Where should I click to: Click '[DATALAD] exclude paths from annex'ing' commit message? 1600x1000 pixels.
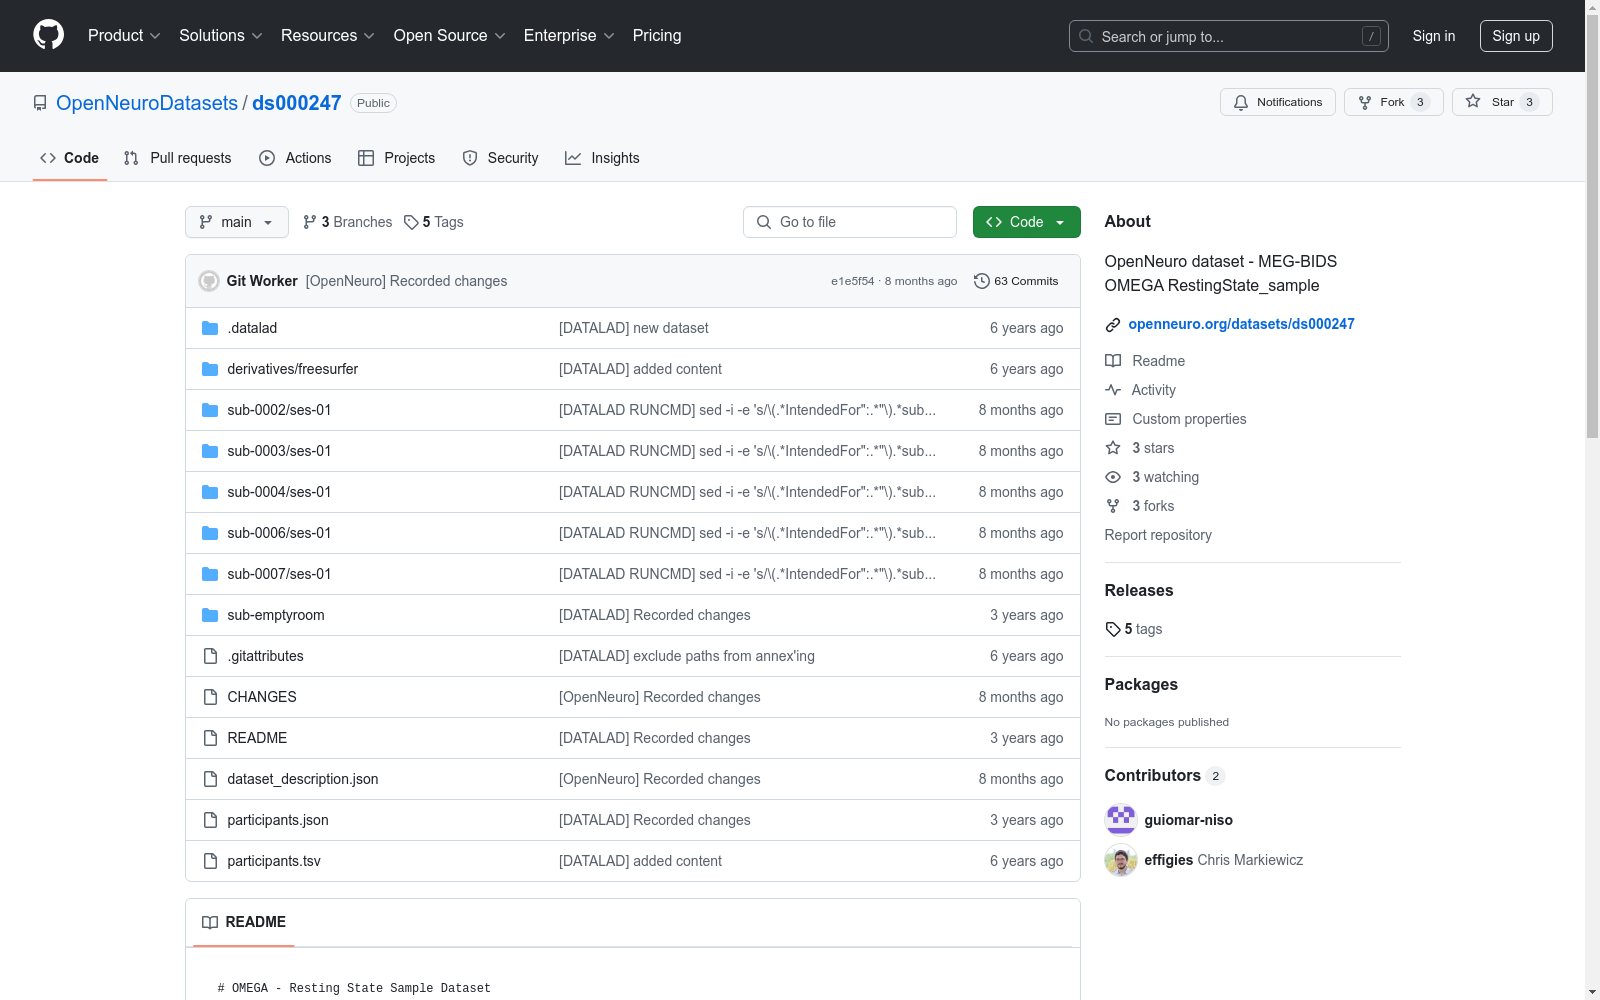(x=687, y=656)
